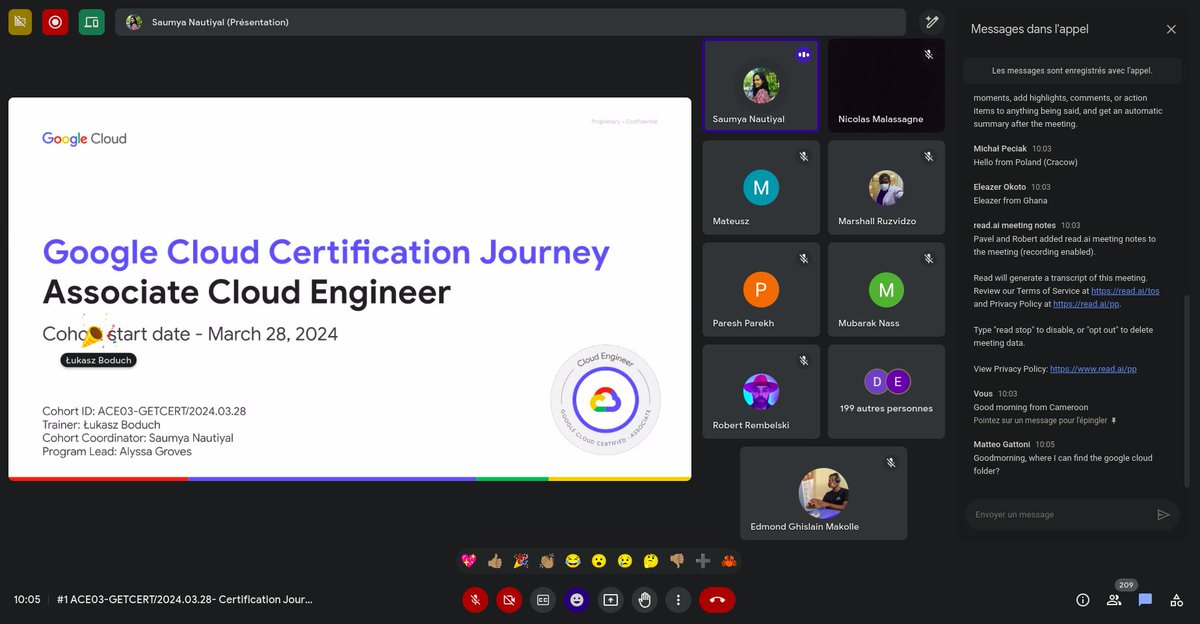Click the Łukasz Boduch cursor label on slide

[98, 360]
